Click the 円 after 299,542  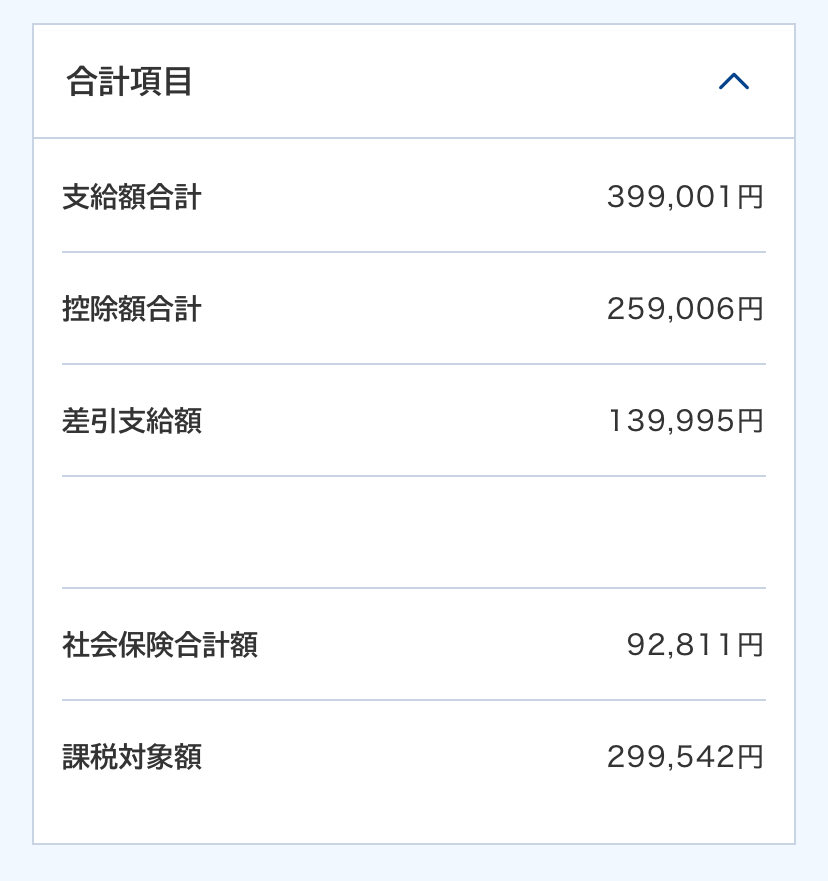[x=750, y=756]
